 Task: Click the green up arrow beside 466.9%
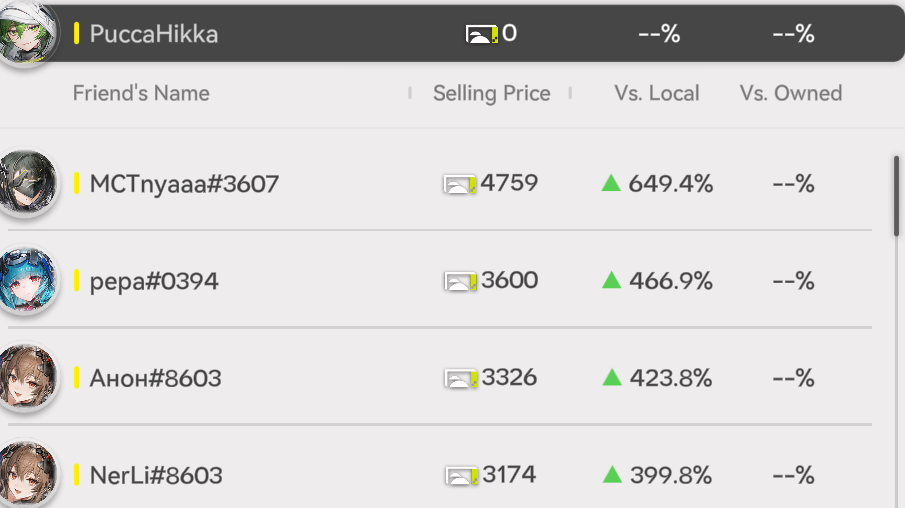click(612, 281)
